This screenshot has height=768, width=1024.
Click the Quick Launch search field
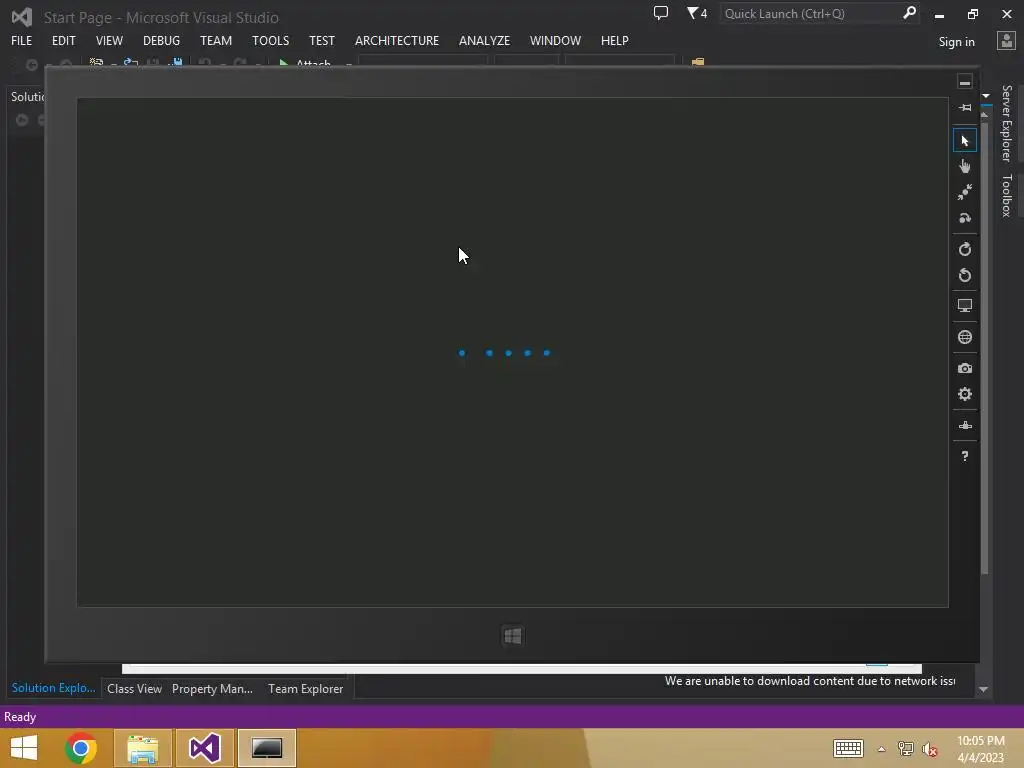coord(810,14)
